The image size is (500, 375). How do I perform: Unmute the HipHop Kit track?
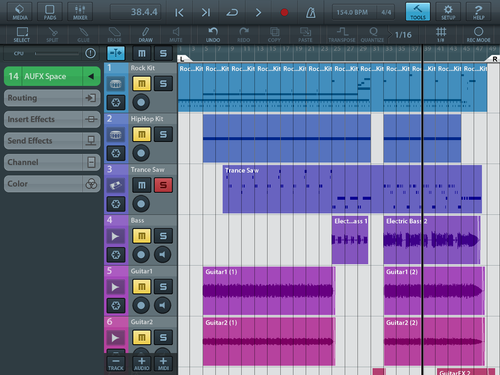[x=142, y=134]
